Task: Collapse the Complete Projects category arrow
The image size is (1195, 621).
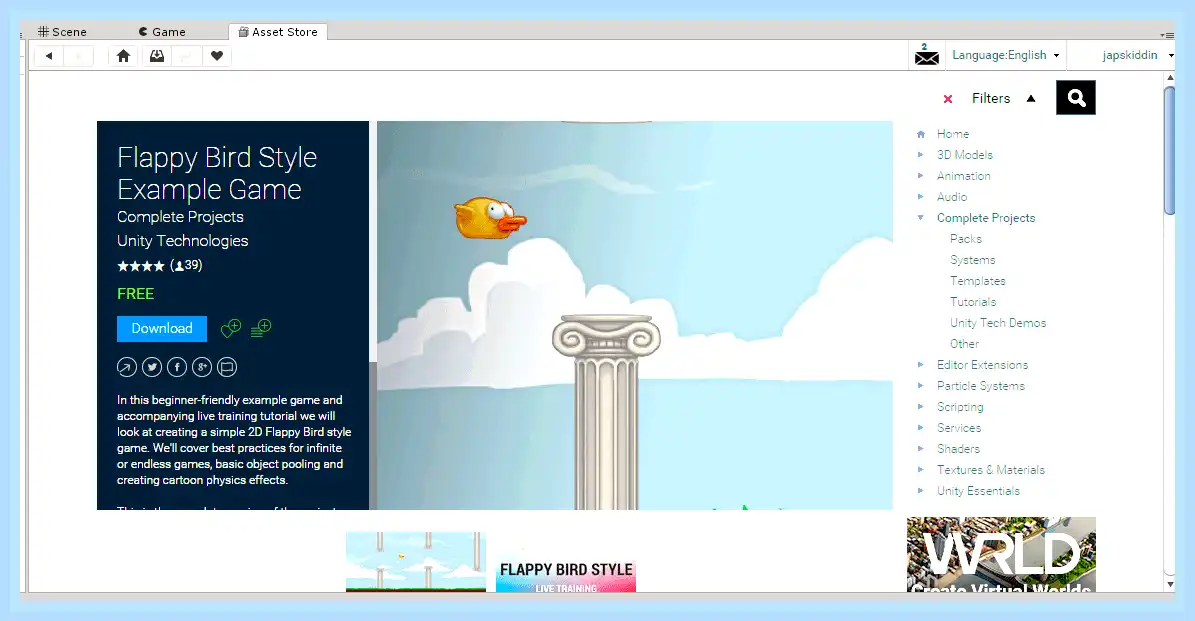Action: pyautogui.click(x=921, y=218)
